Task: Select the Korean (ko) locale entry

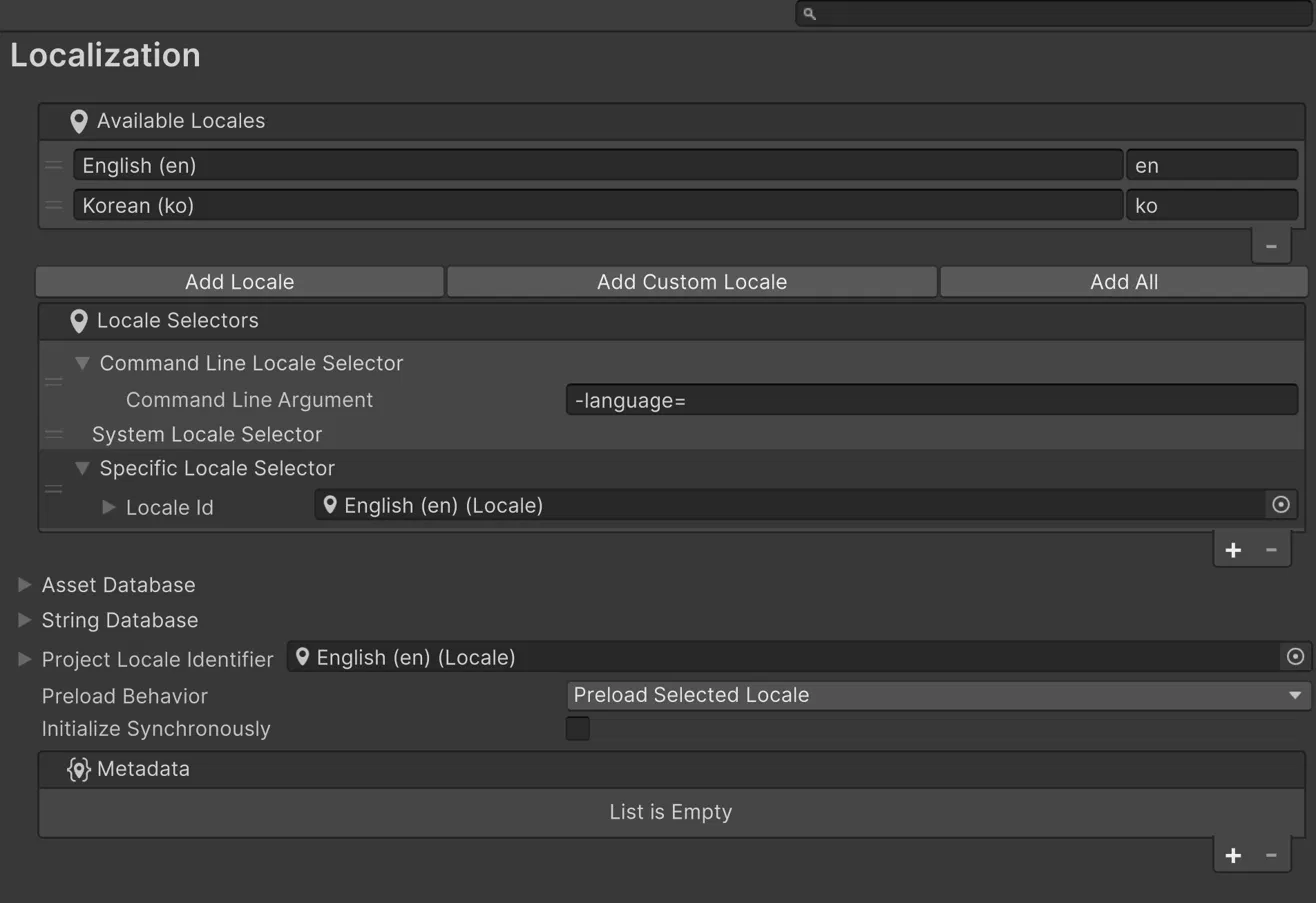Action: click(598, 205)
